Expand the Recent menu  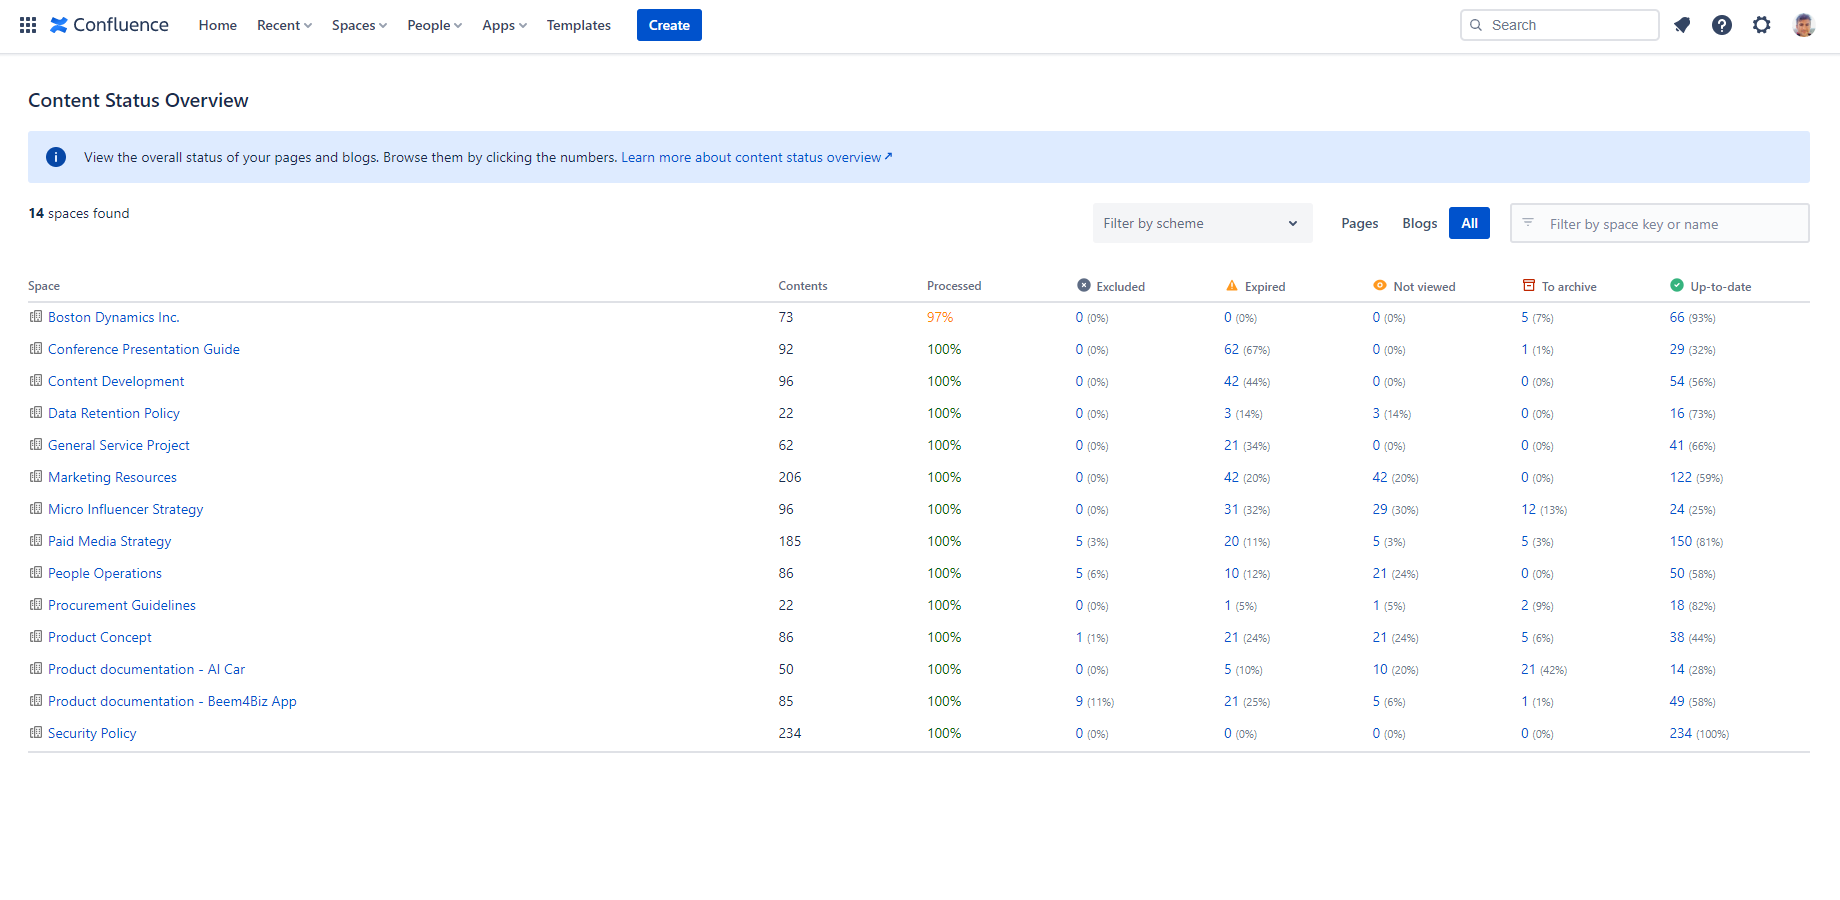click(283, 25)
